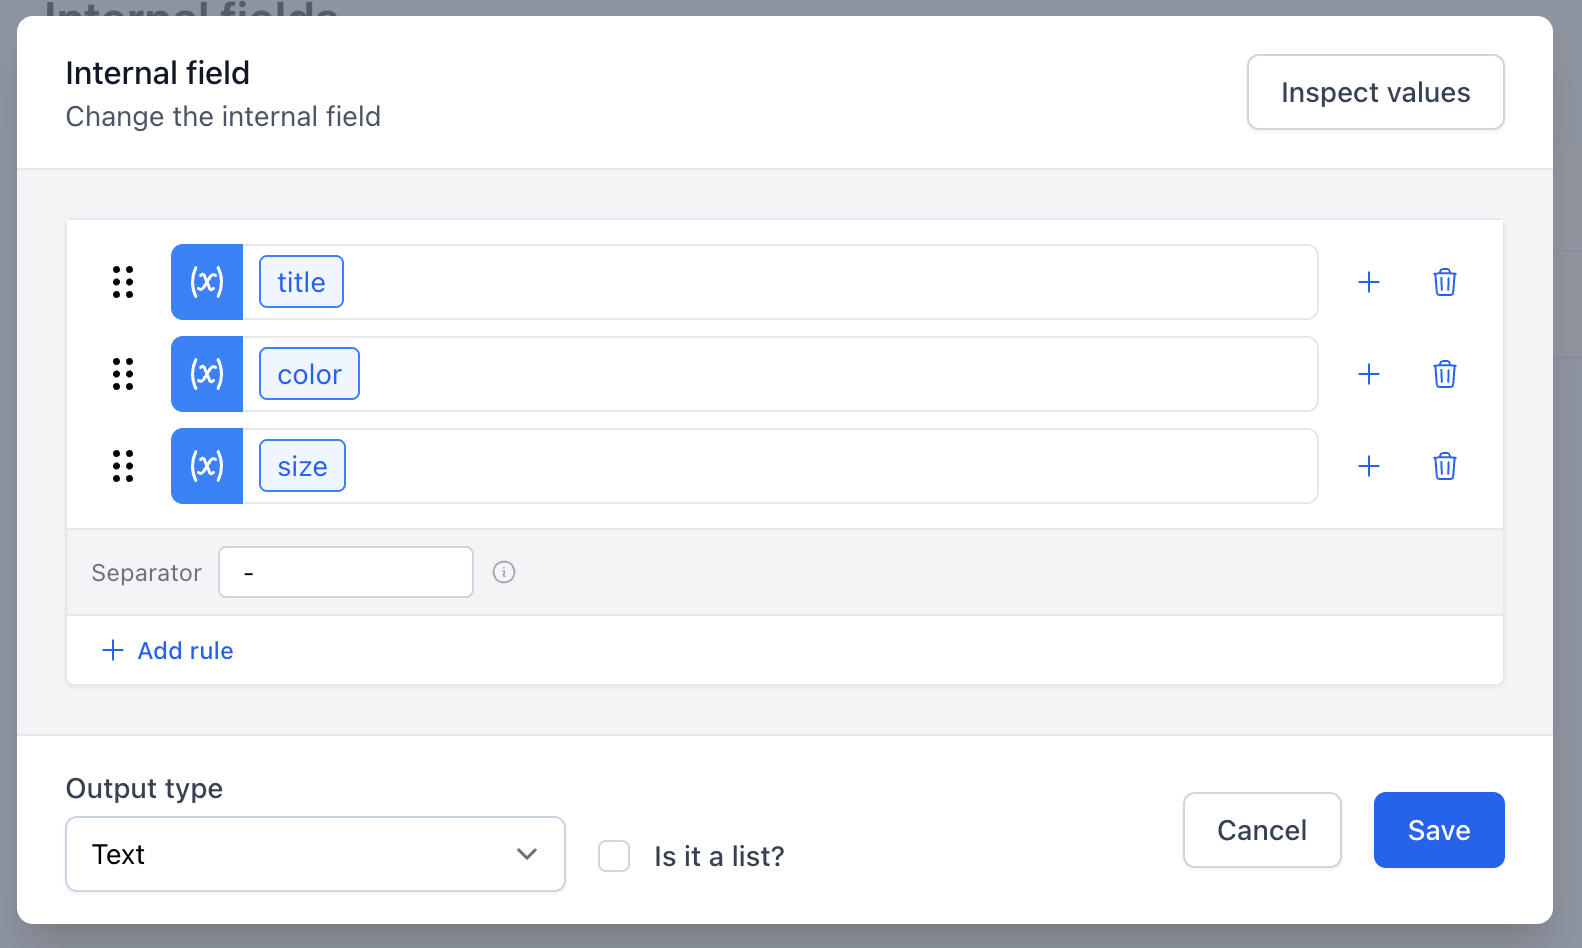Click Add rule
This screenshot has width=1582, height=948.
click(x=167, y=650)
